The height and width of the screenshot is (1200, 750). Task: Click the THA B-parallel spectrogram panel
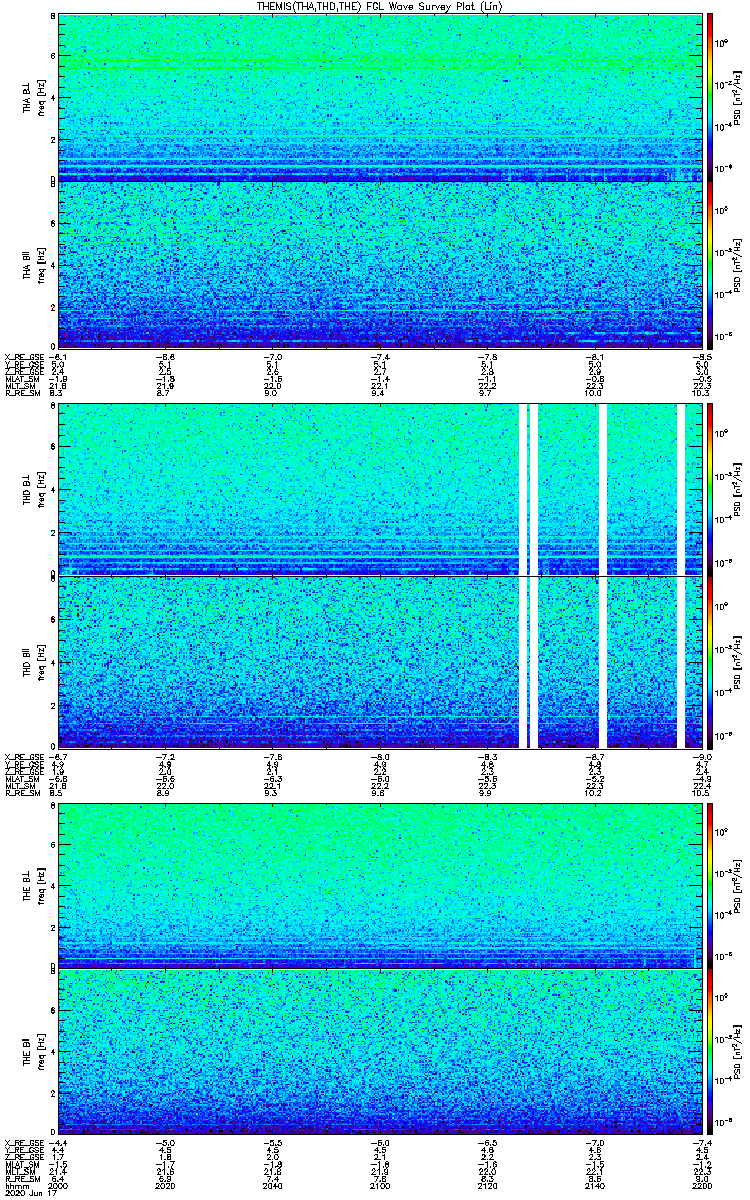[378, 264]
